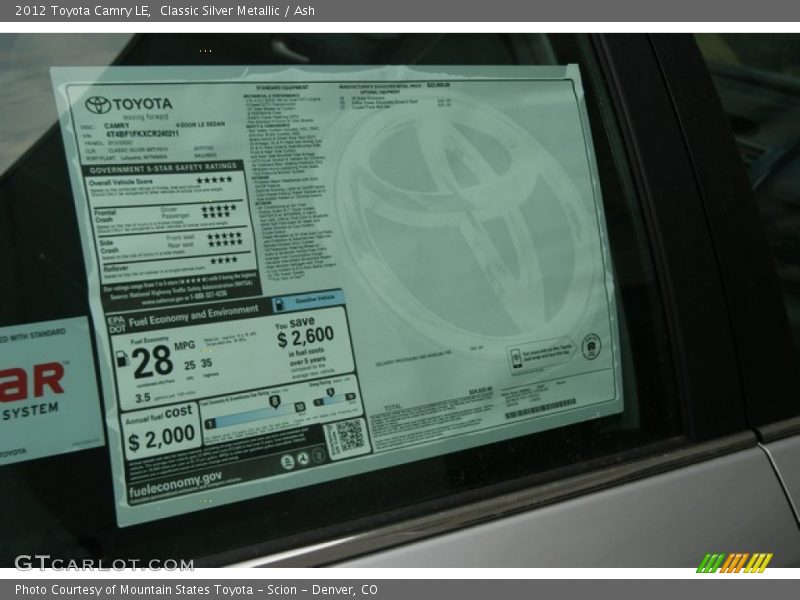Click the Toyota logo on the sticker

tap(97, 103)
